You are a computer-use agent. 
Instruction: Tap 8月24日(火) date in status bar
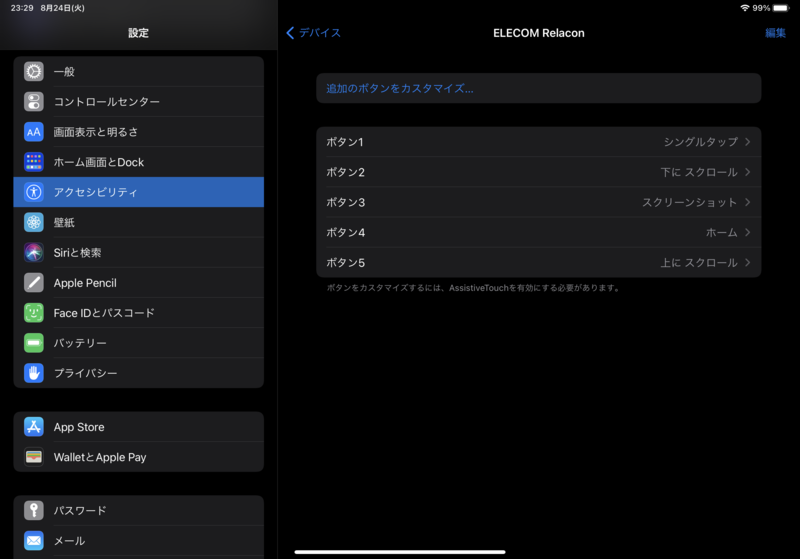coord(63,8)
